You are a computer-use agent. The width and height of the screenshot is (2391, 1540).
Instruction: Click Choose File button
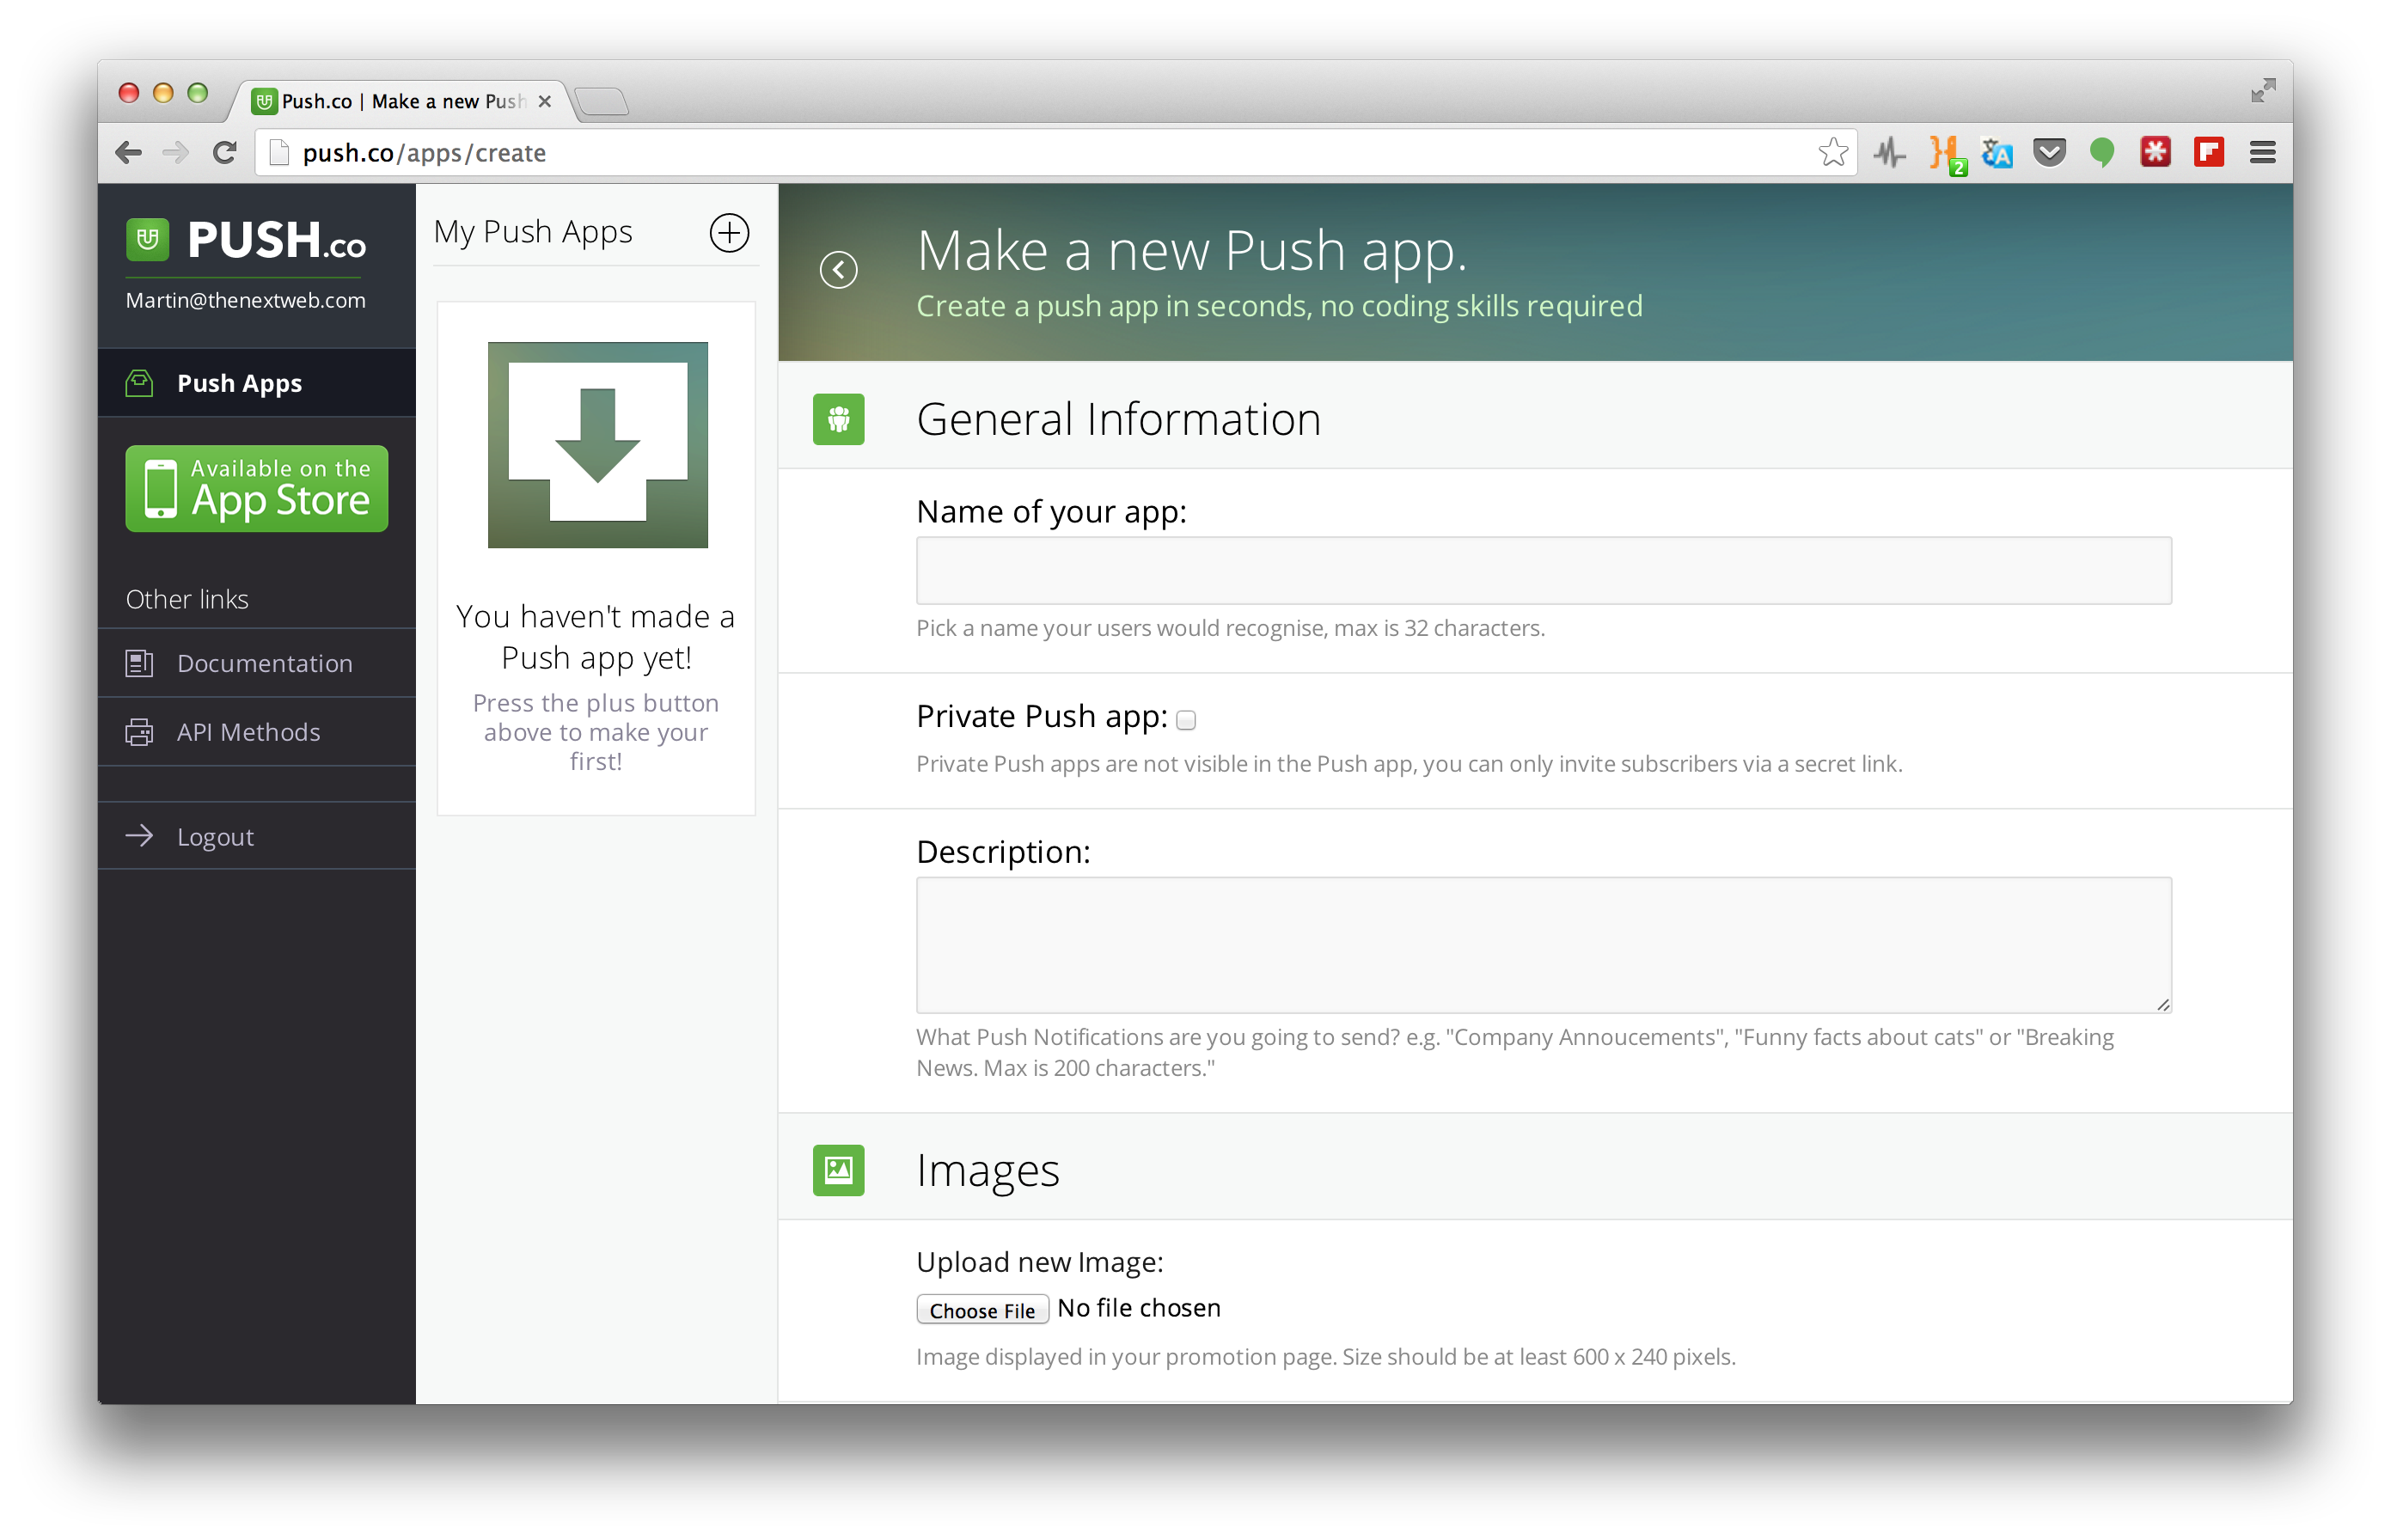(x=982, y=1310)
